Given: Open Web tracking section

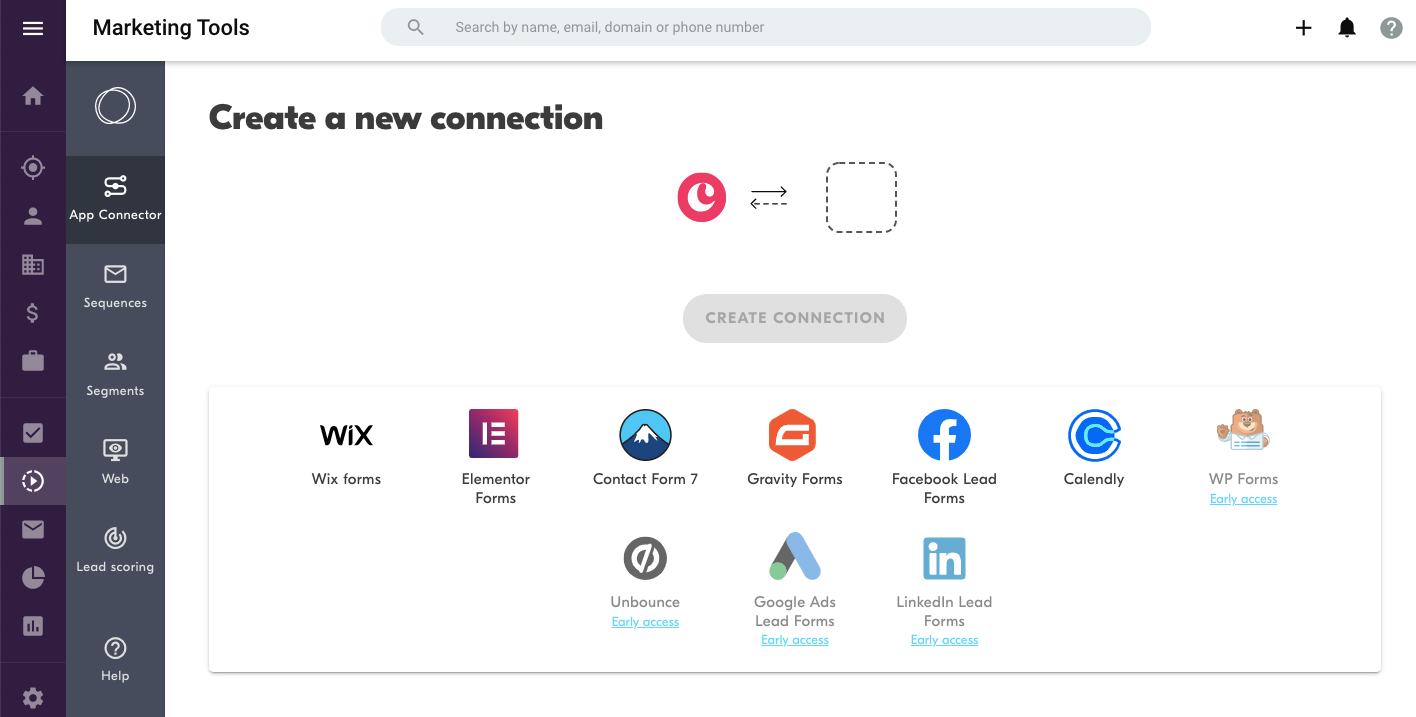Looking at the screenshot, I should pos(115,463).
